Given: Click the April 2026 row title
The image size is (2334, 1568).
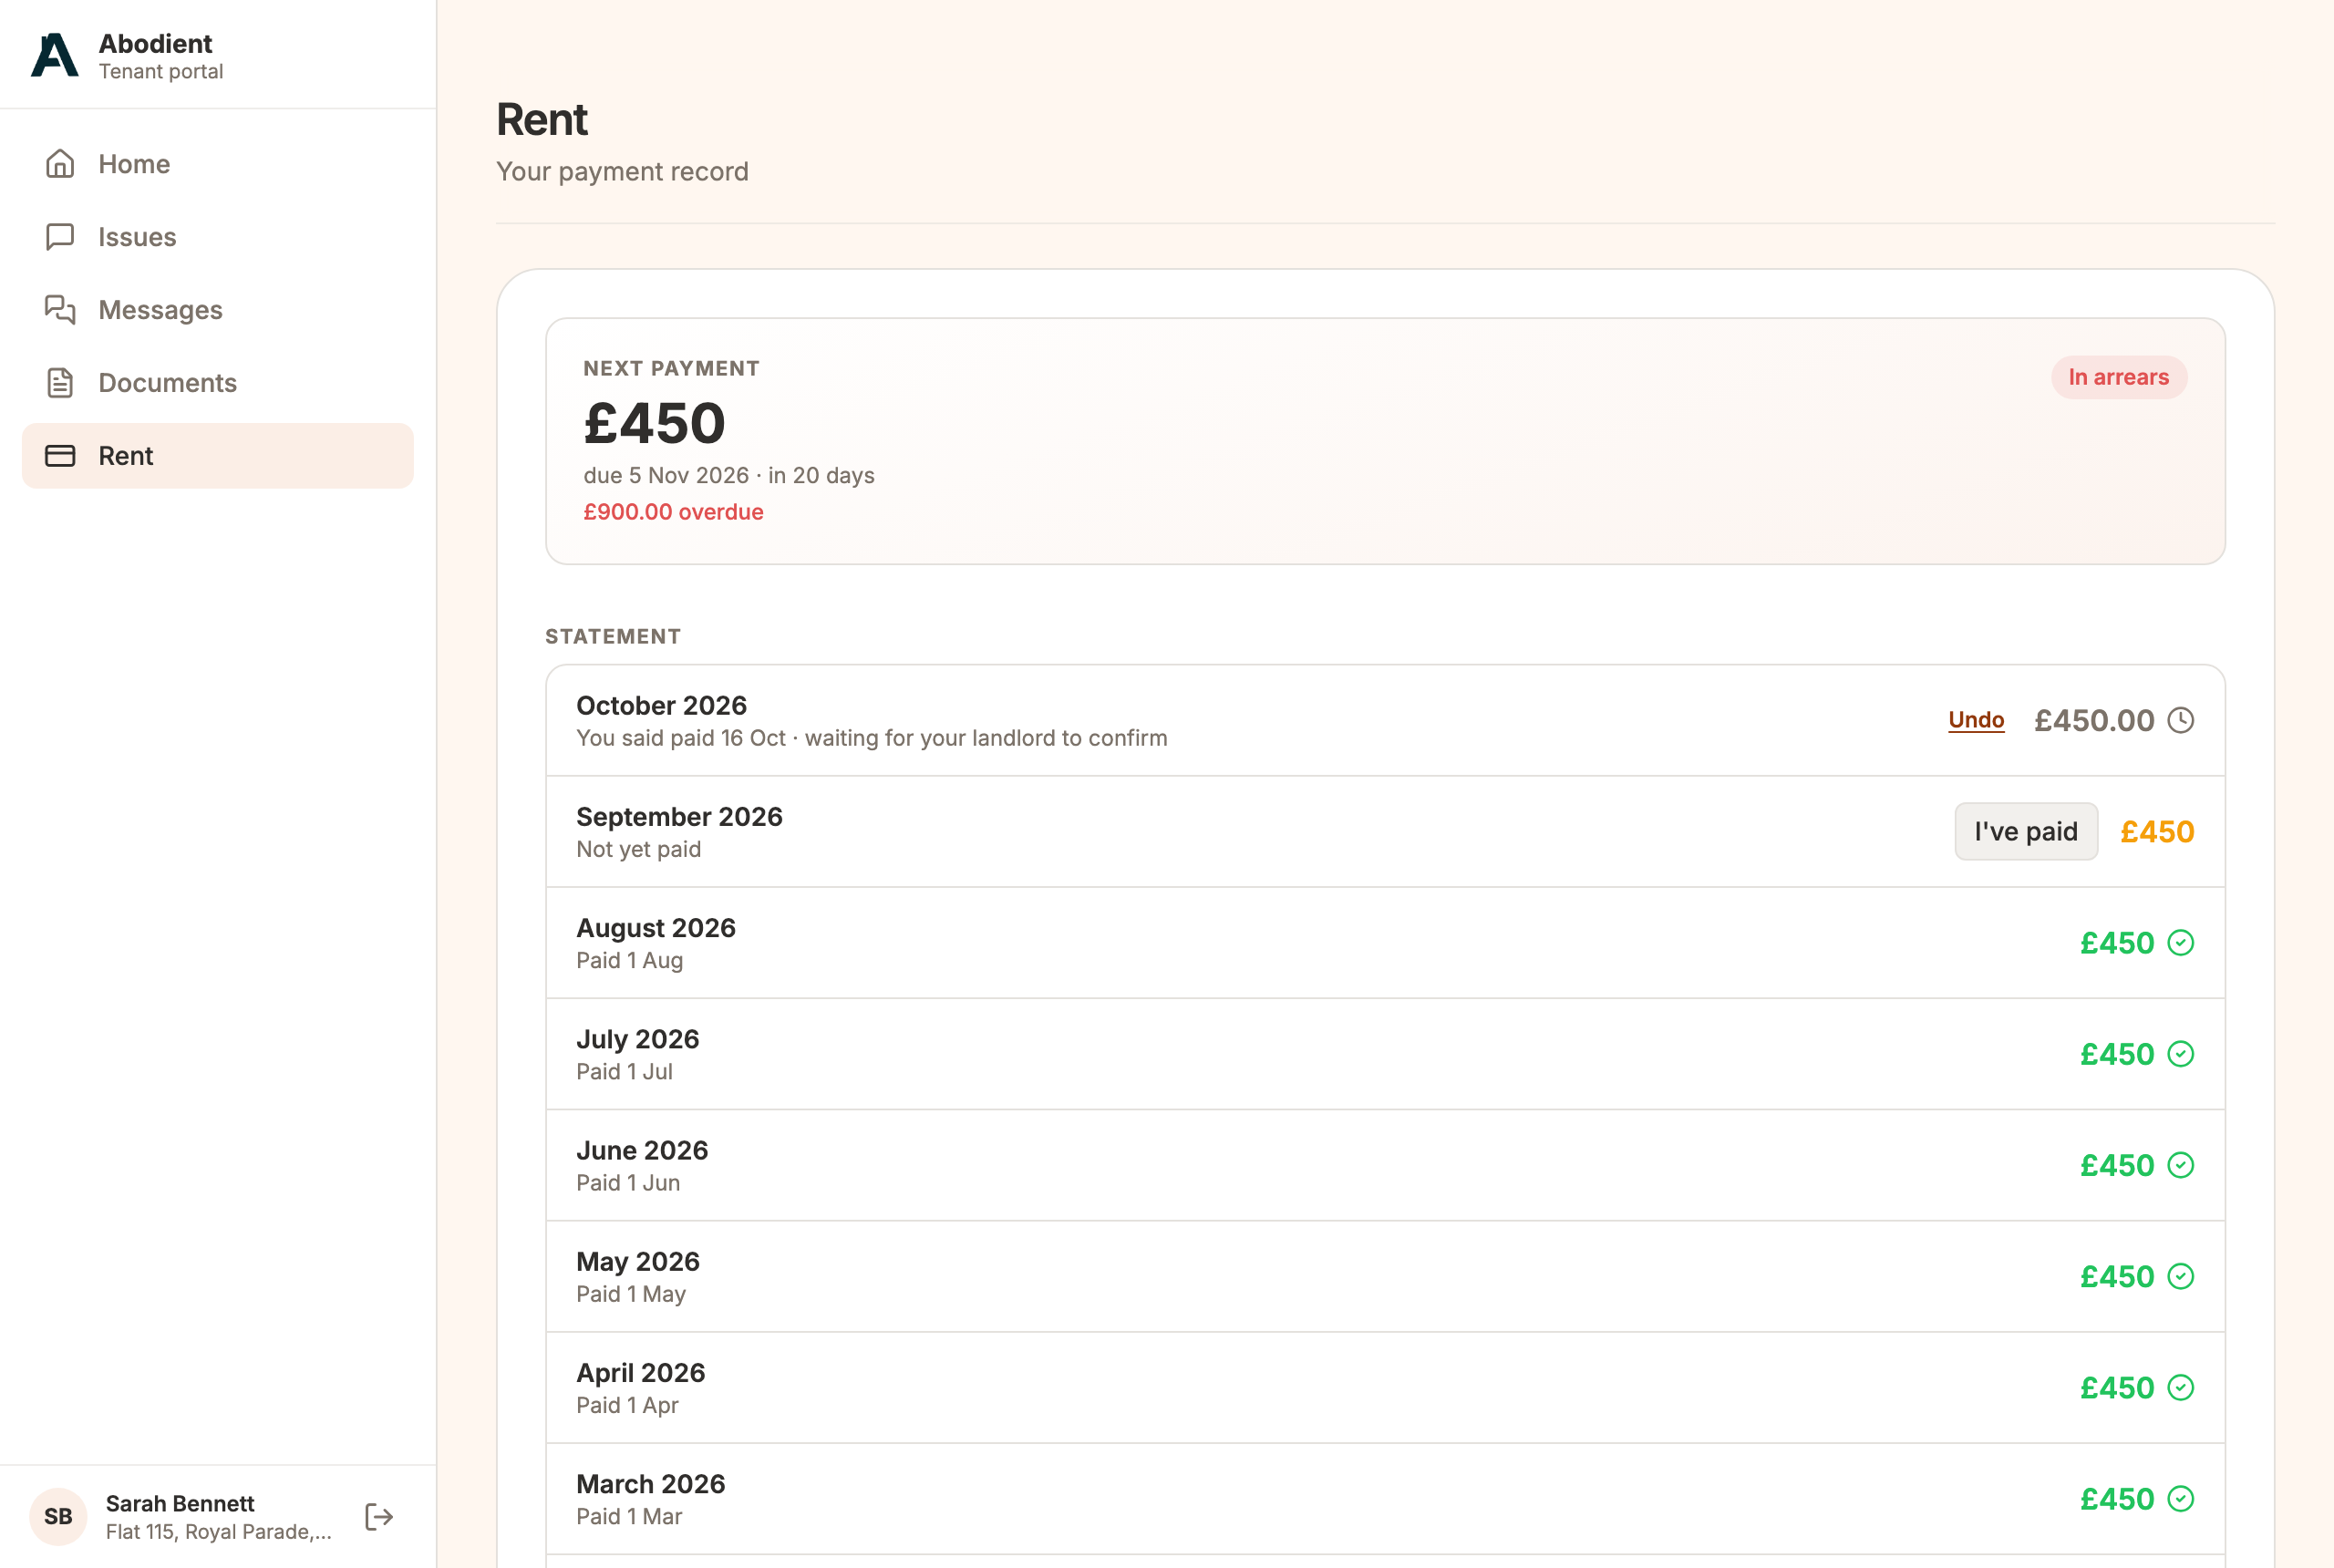Looking at the screenshot, I should click(x=641, y=1372).
